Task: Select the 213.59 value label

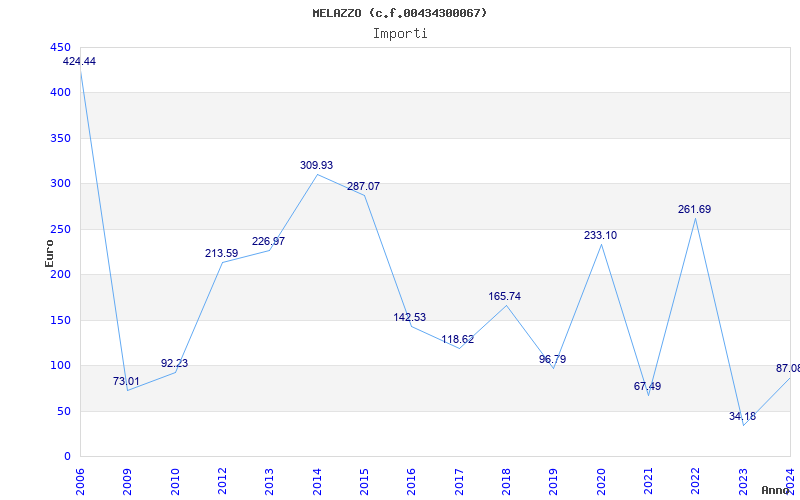Action: tap(221, 253)
